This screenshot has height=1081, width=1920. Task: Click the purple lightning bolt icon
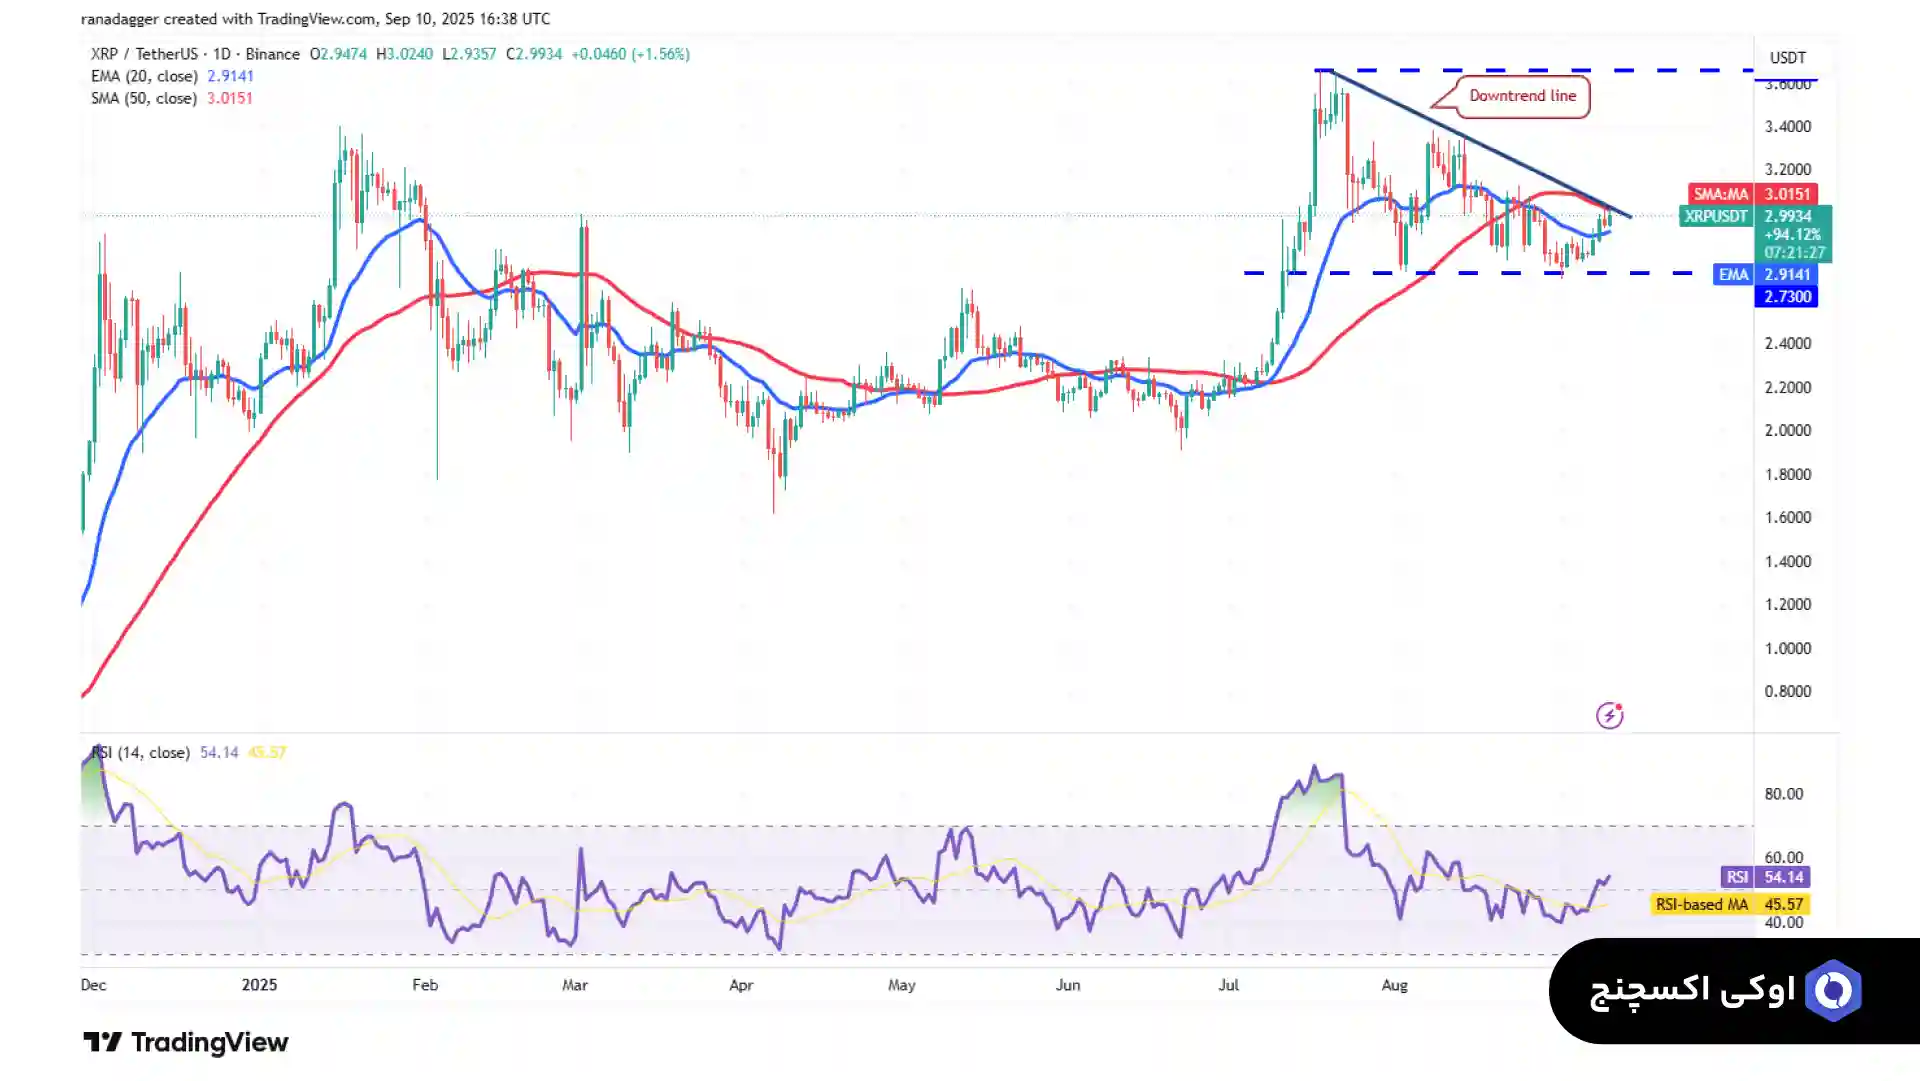click(1609, 715)
